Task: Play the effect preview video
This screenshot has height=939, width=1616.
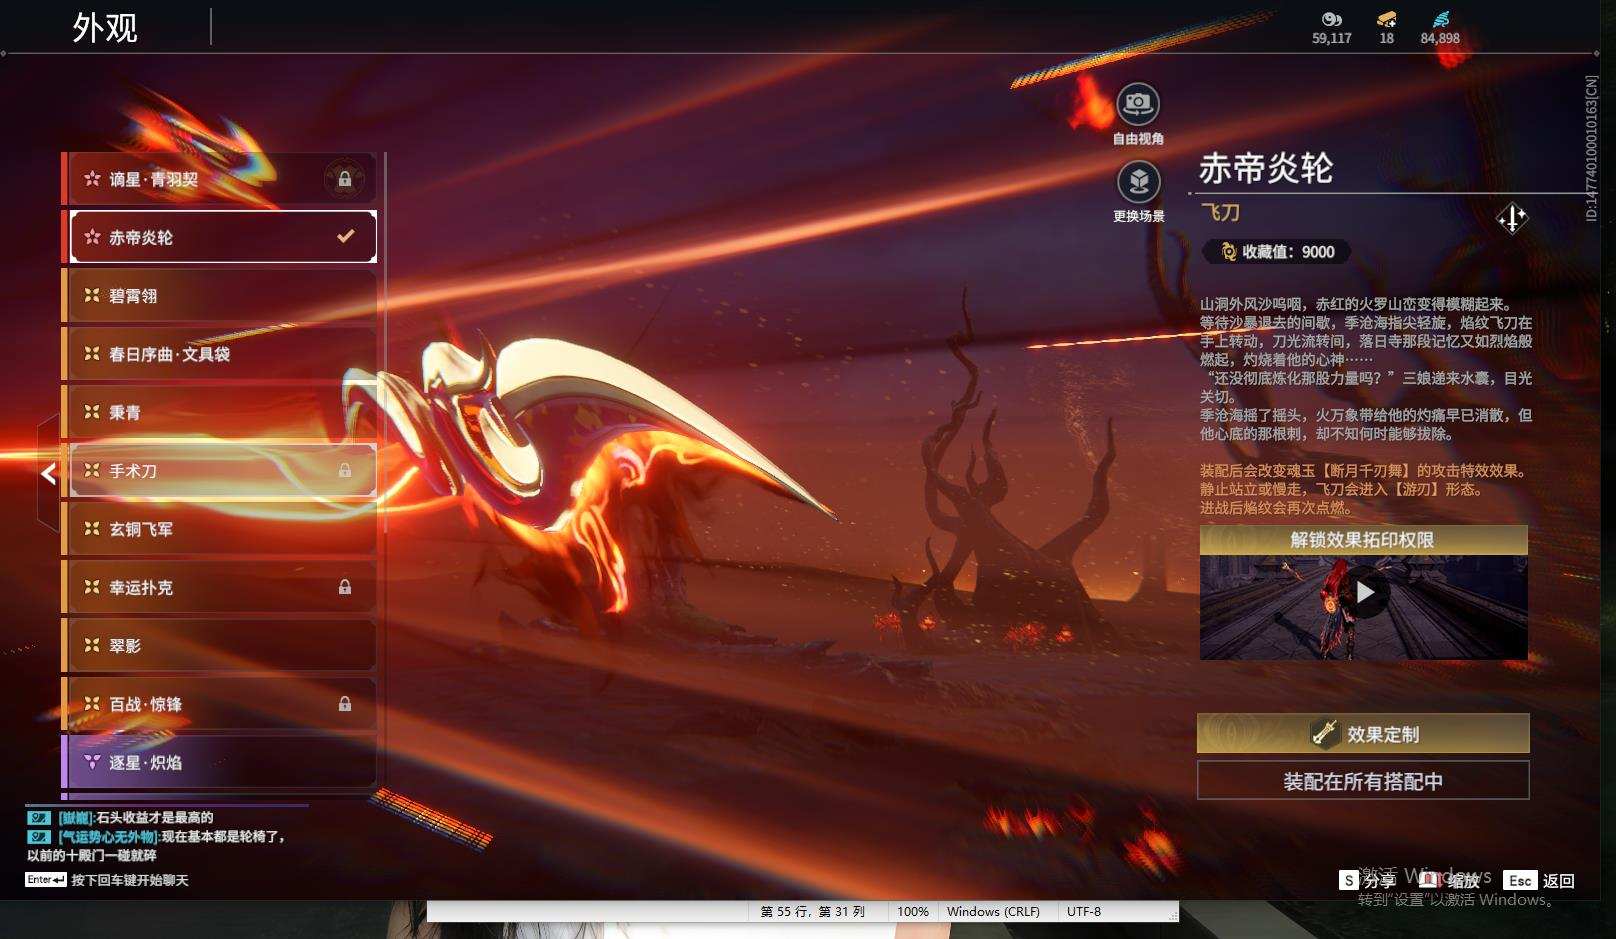Action: point(1364,592)
